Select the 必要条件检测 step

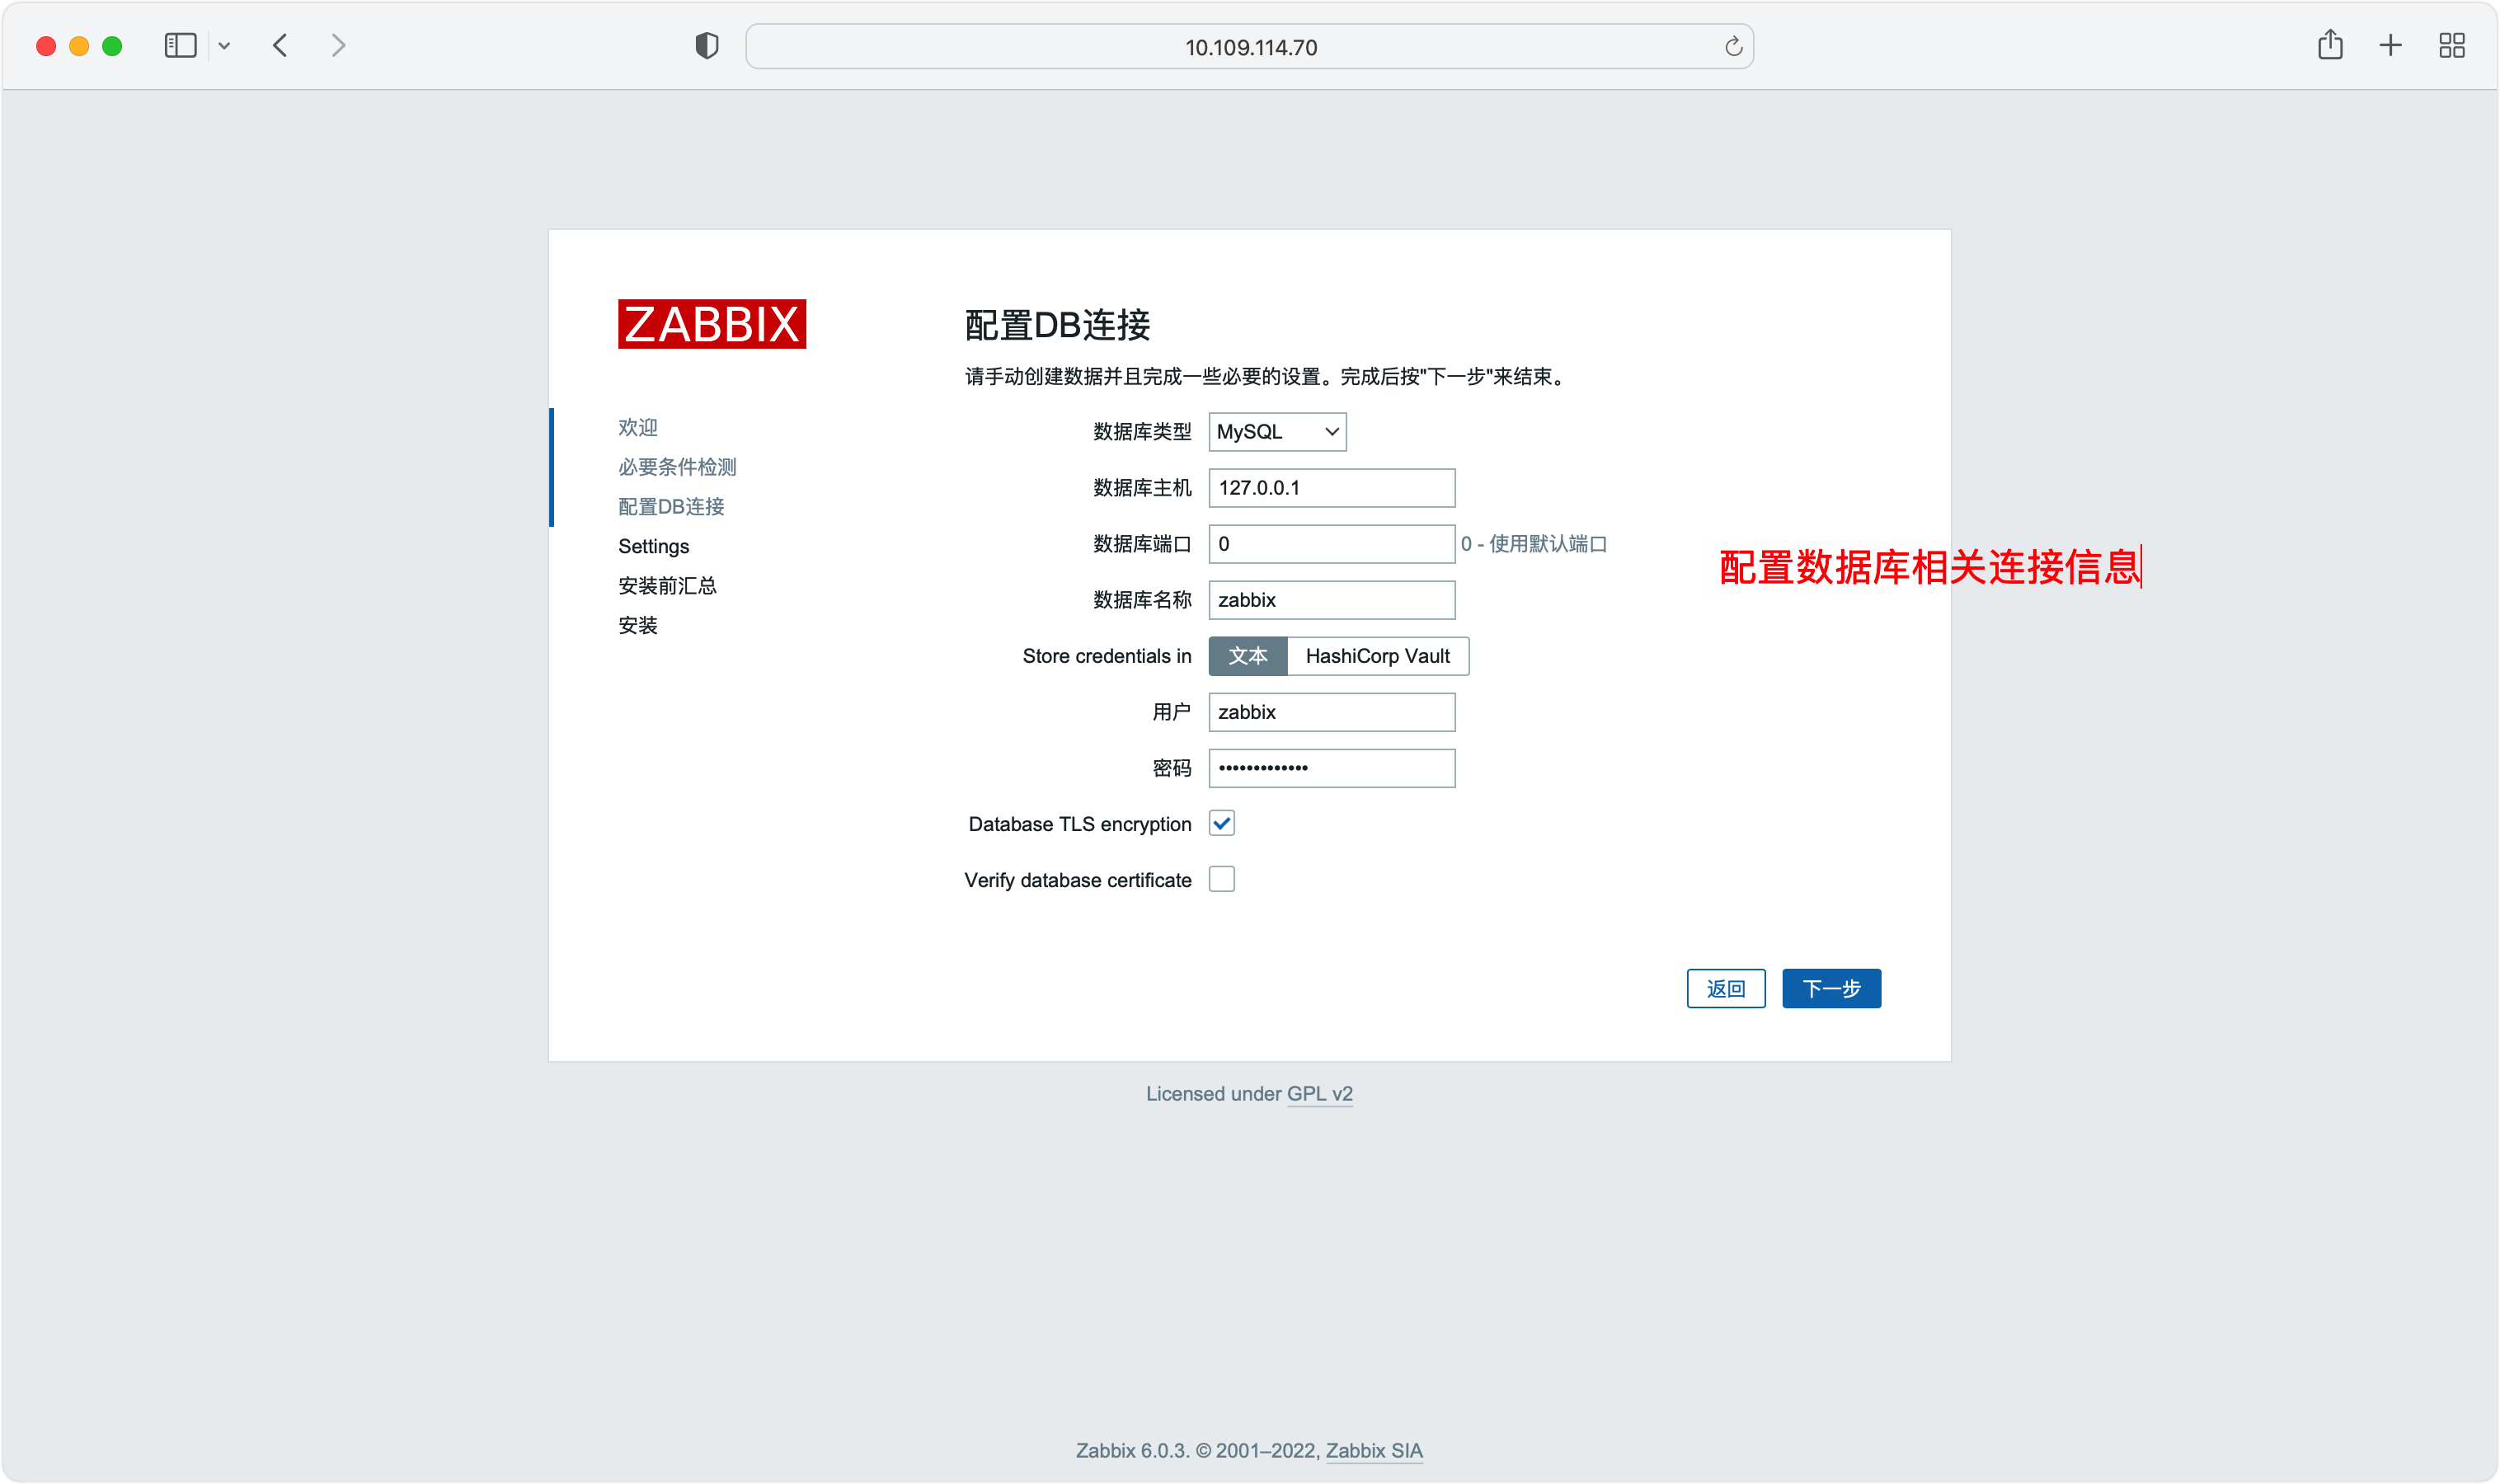coord(677,467)
